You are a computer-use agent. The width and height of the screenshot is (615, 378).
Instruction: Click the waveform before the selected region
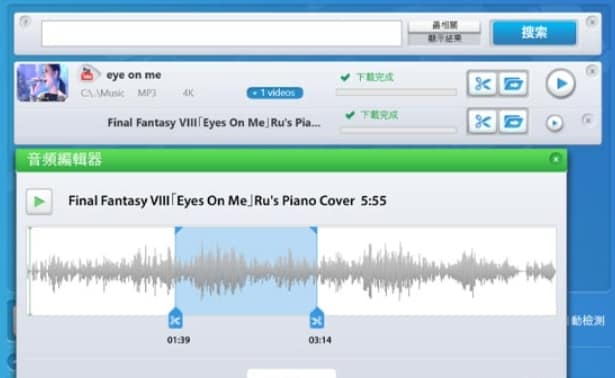click(x=102, y=271)
